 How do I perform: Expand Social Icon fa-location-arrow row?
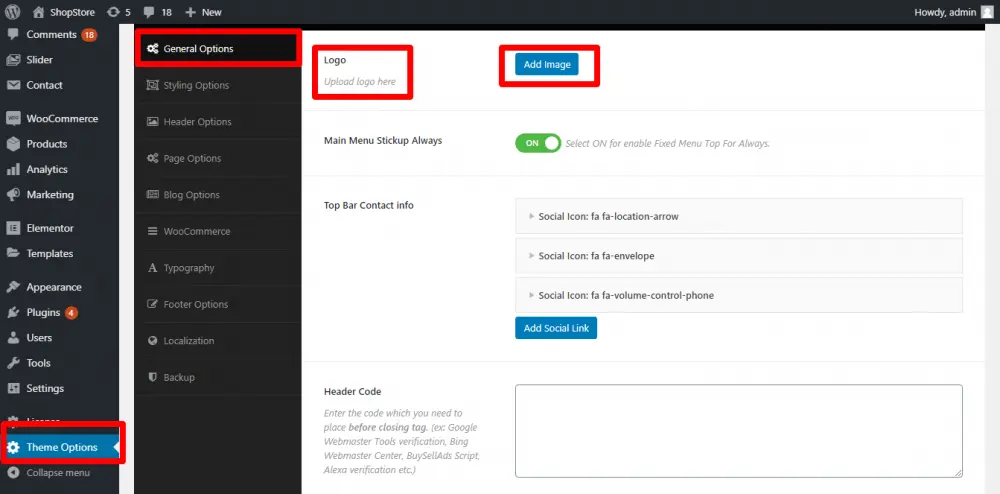coord(739,217)
